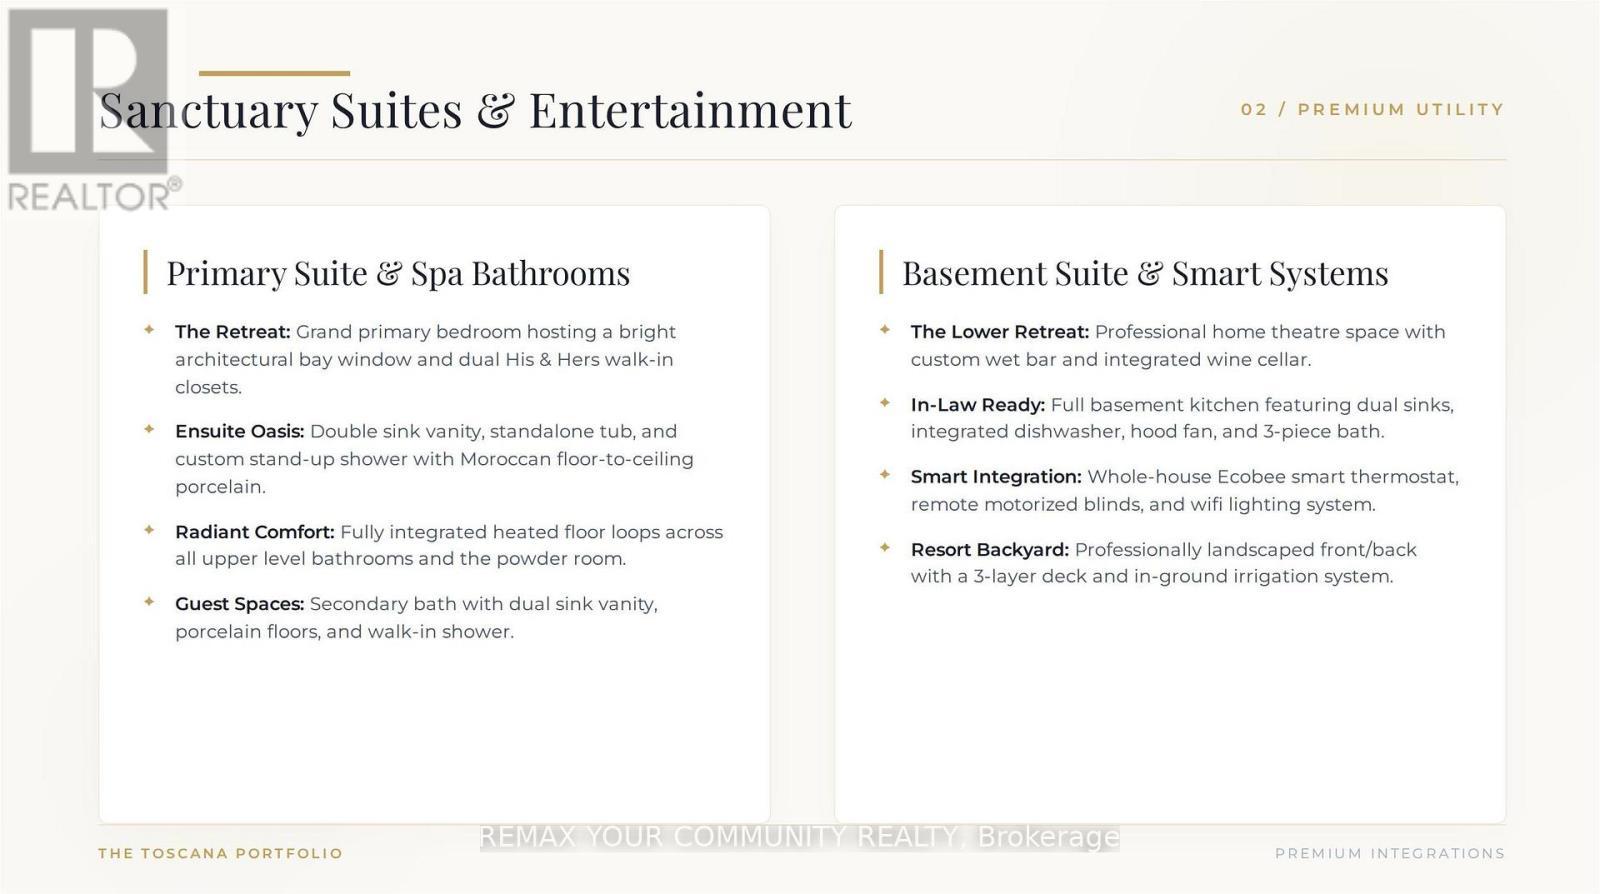Image resolution: width=1600 pixels, height=894 pixels.
Task: Click the star bullet beside The Lower Retreat
Action: click(x=885, y=329)
